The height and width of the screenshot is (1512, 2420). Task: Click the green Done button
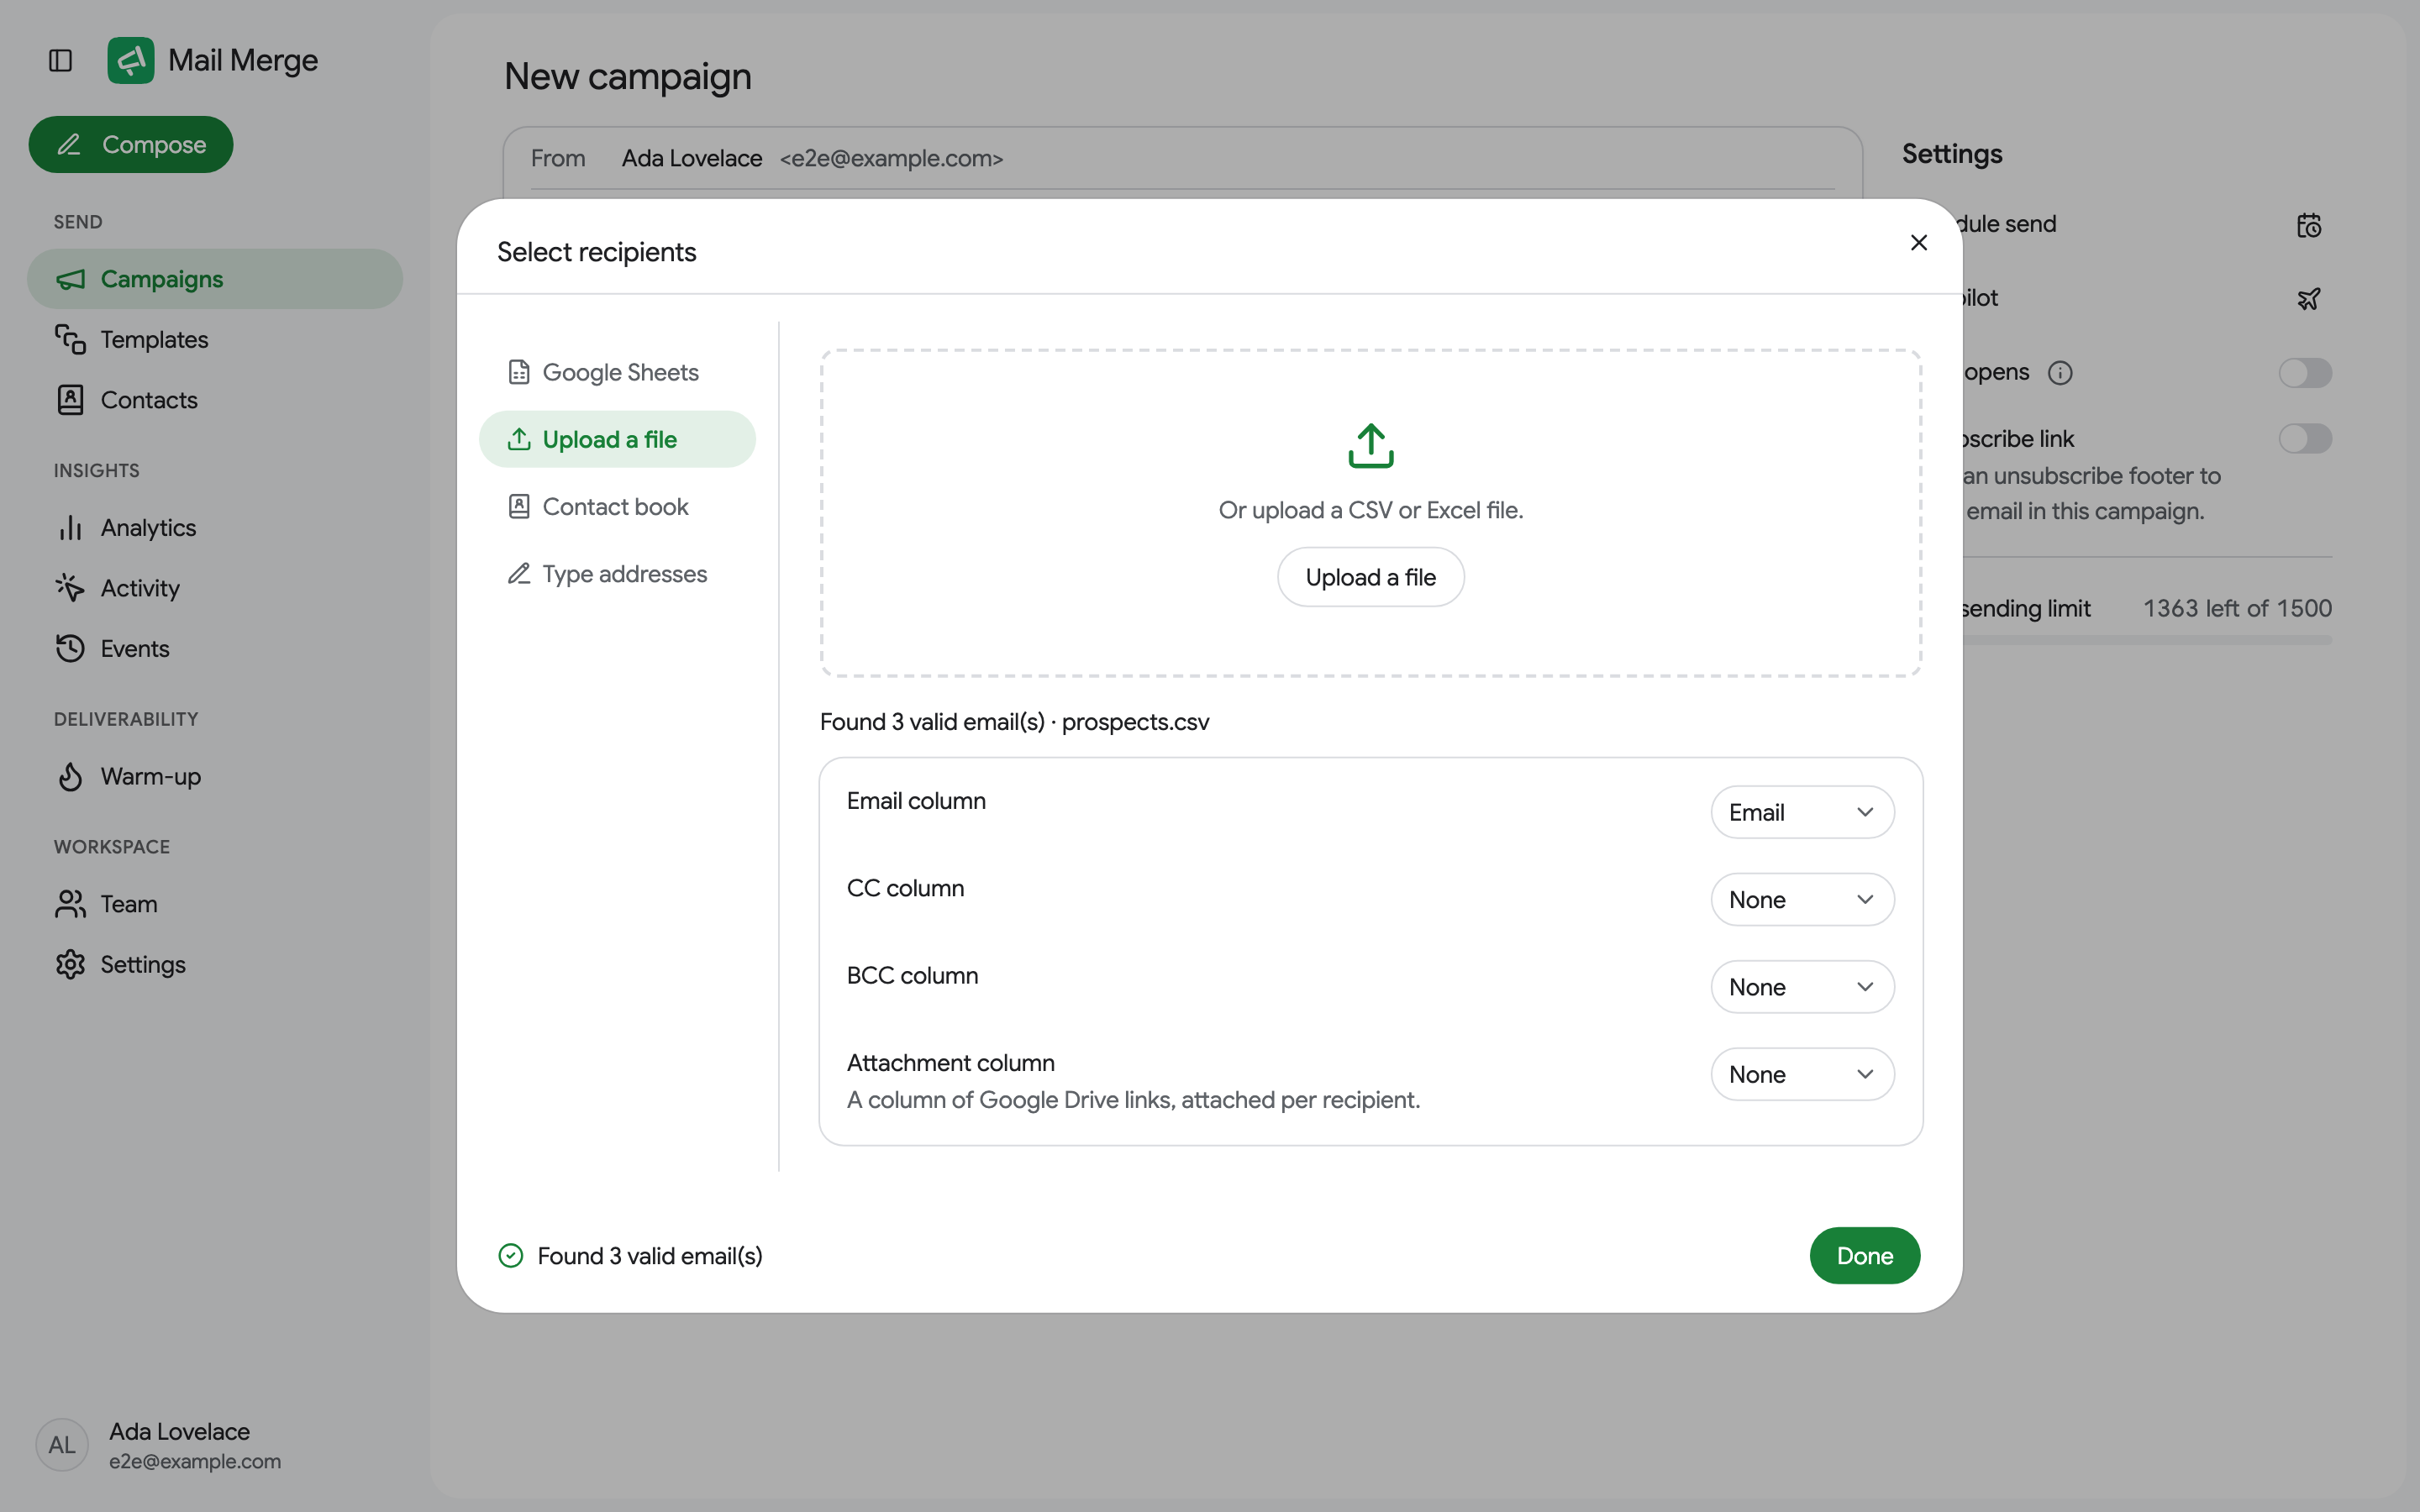tap(1864, 1256)
